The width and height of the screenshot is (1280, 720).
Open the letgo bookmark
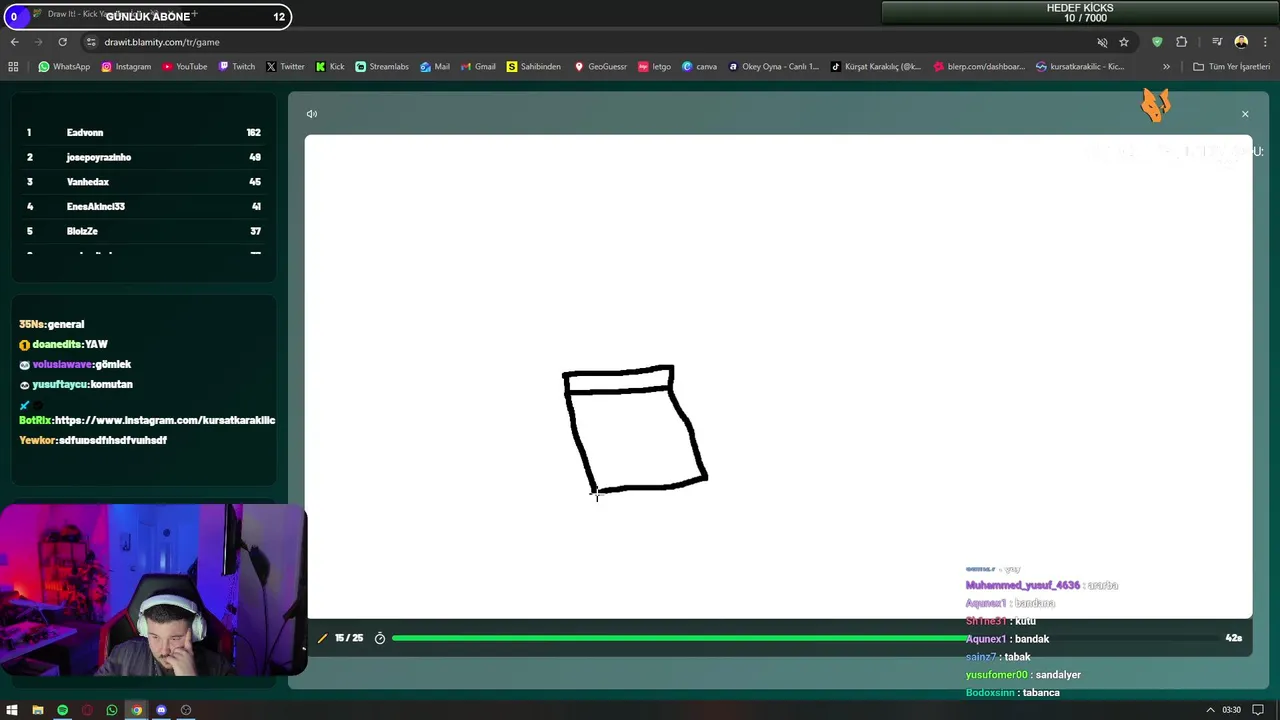pyautogui.click(x=654, y=67)
